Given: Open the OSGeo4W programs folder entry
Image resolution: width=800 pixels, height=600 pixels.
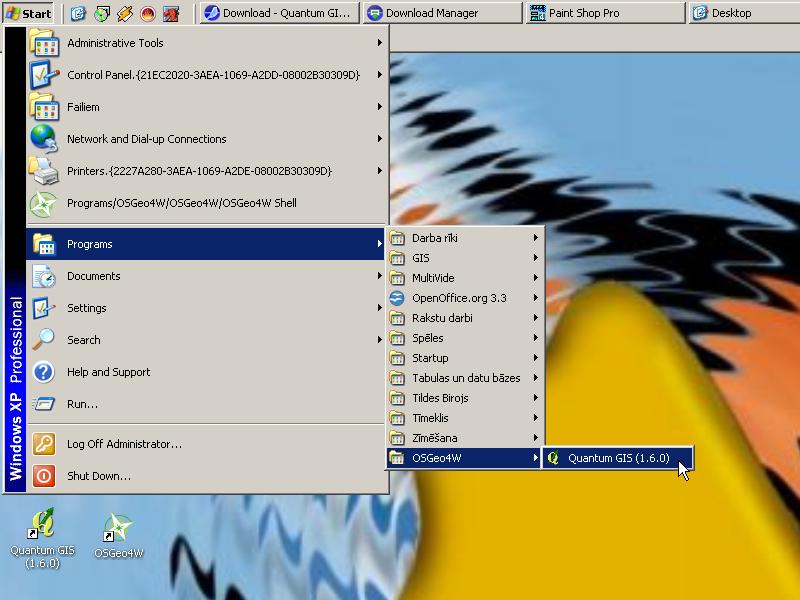Looking at the screenshot, I should [463, 458].
